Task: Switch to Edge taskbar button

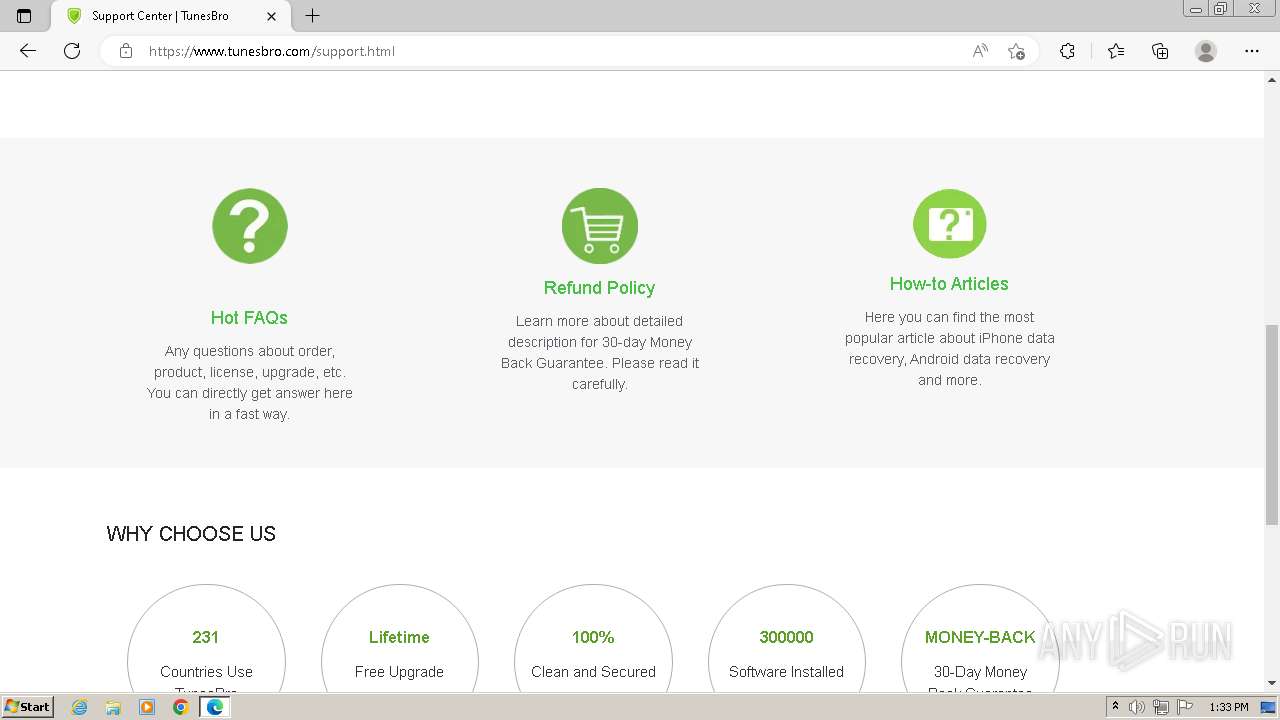Action: (214, 707)
